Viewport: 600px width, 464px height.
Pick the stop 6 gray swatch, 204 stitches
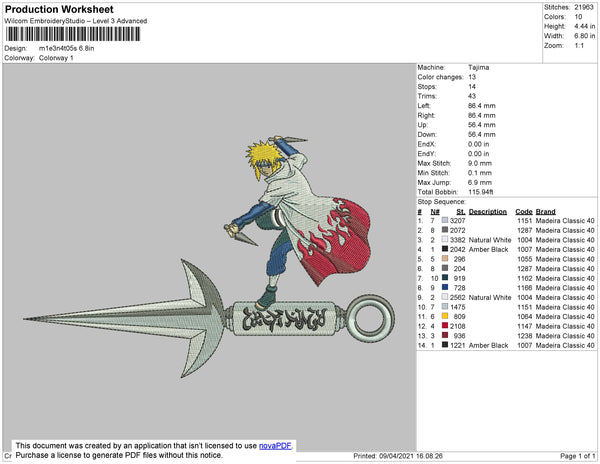445,268
